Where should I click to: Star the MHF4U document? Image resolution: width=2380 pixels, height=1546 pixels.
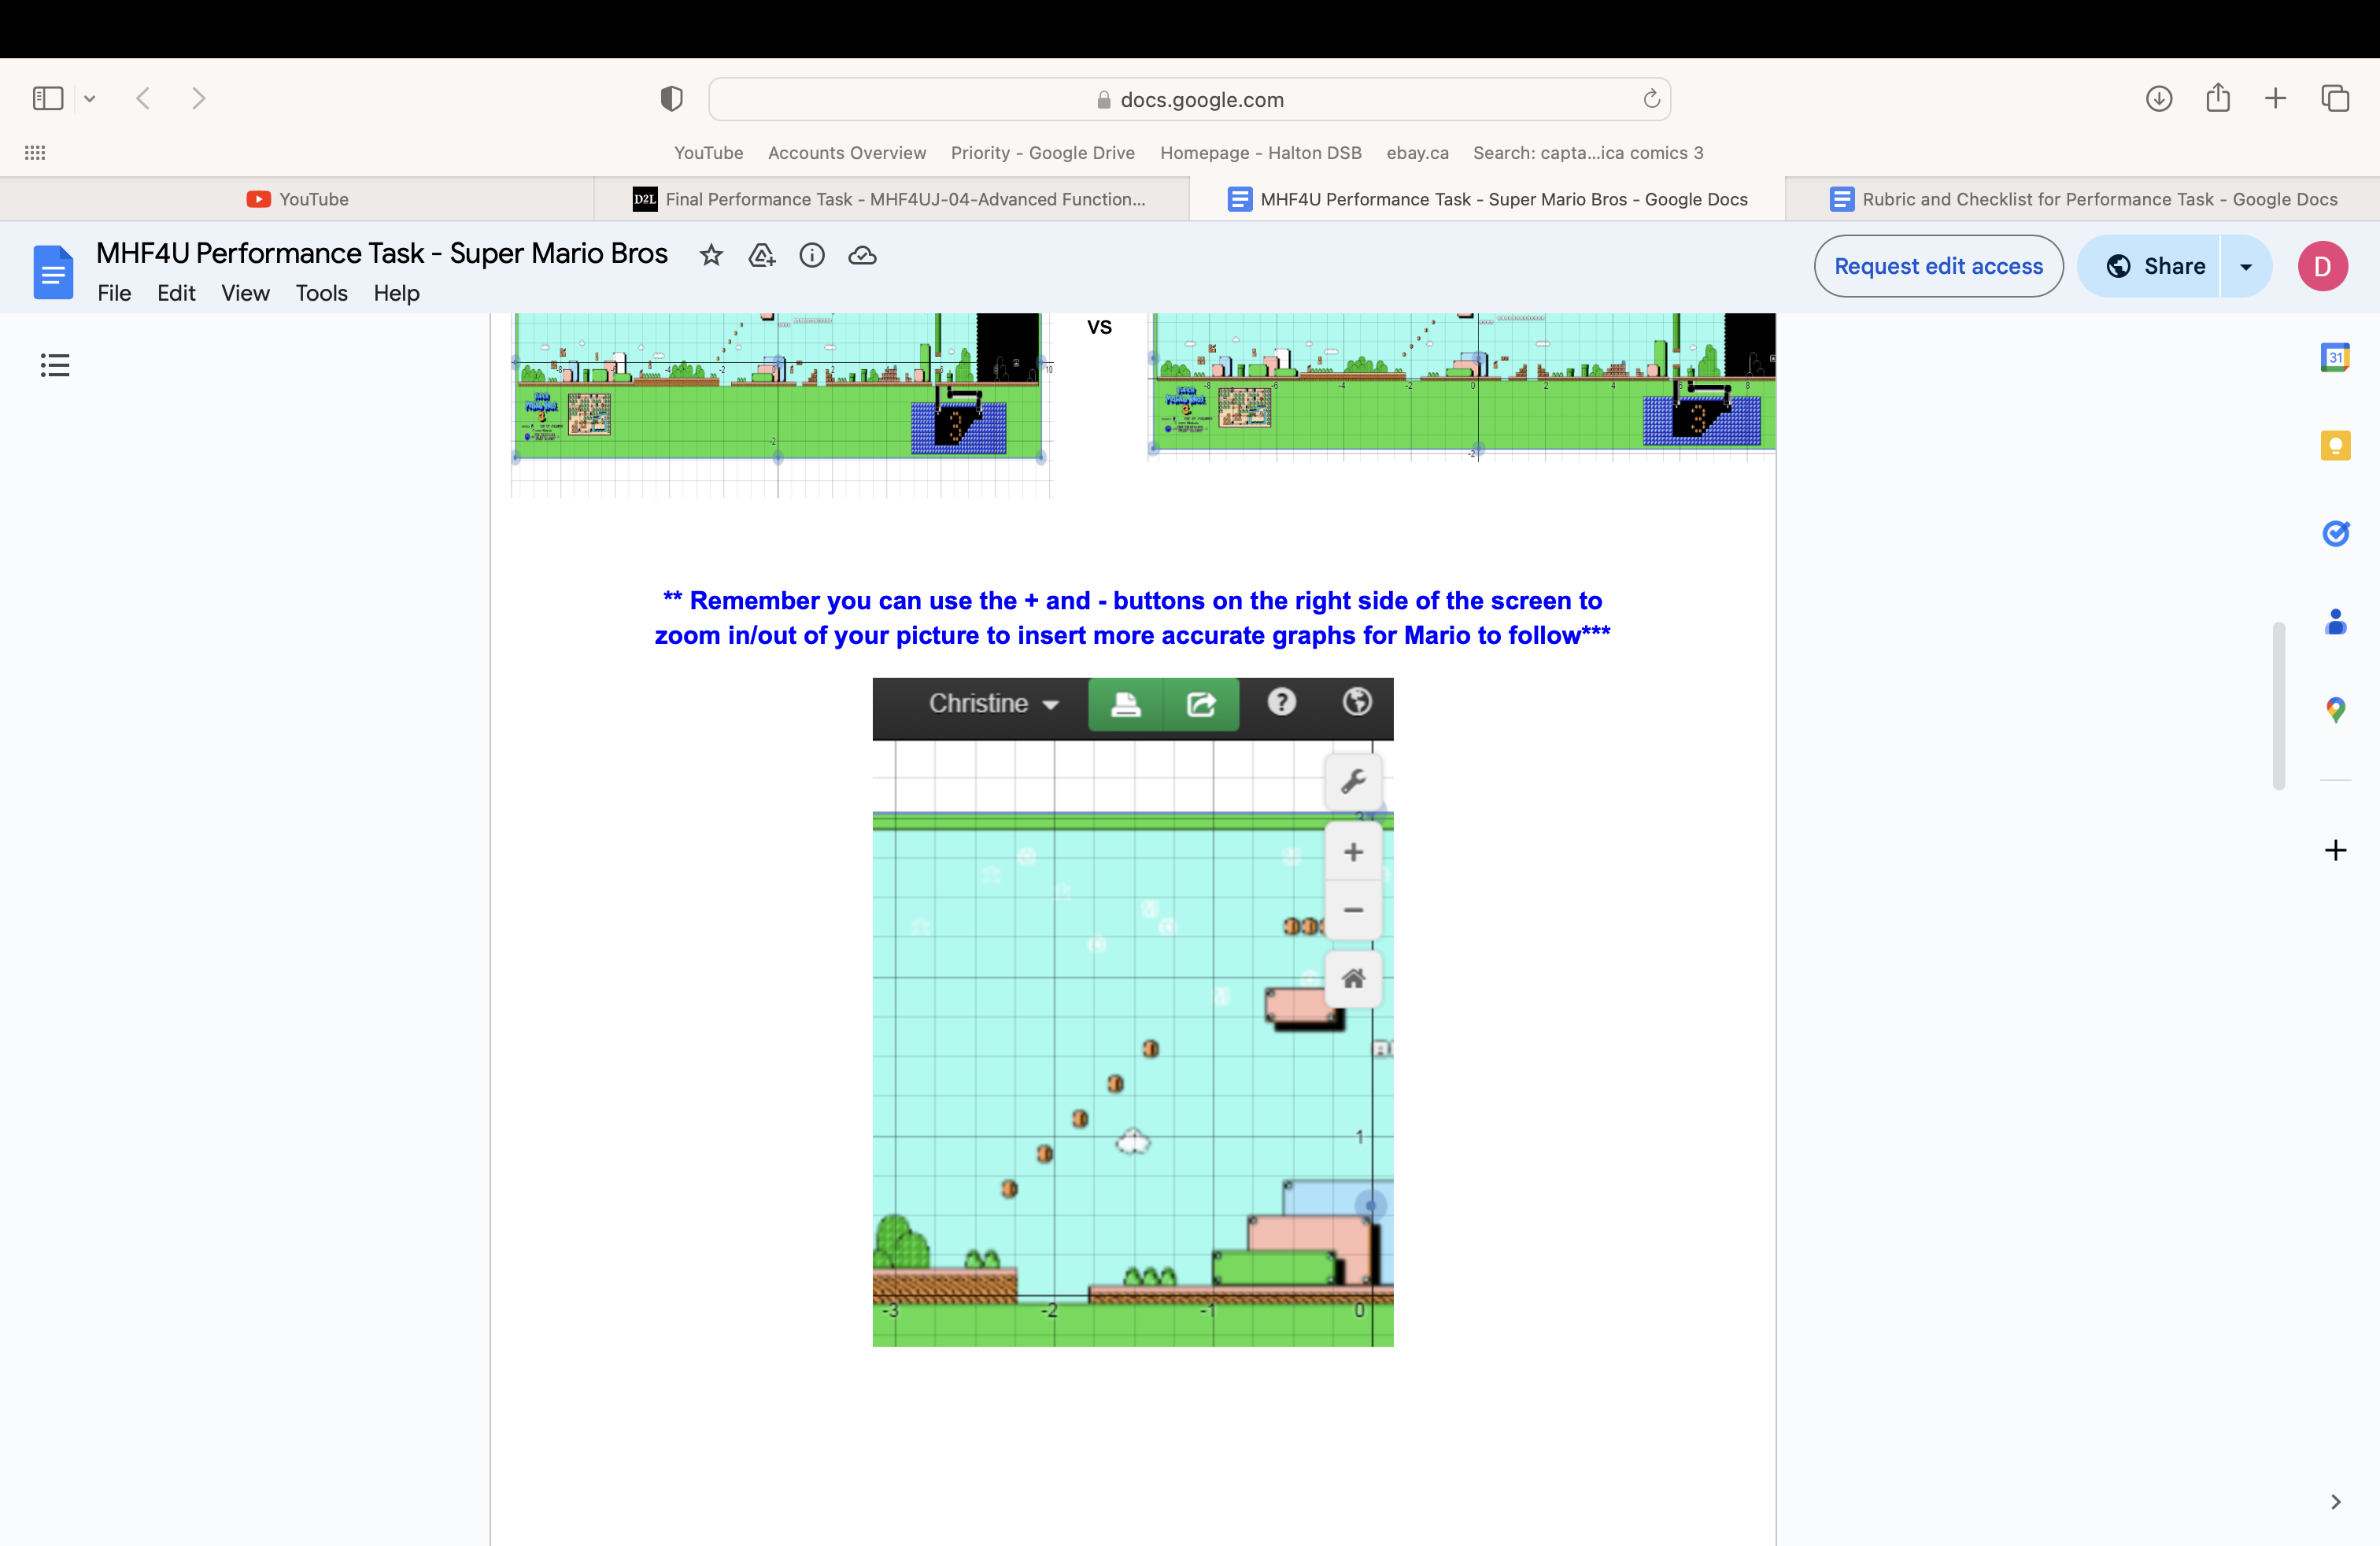click(711, 256)
